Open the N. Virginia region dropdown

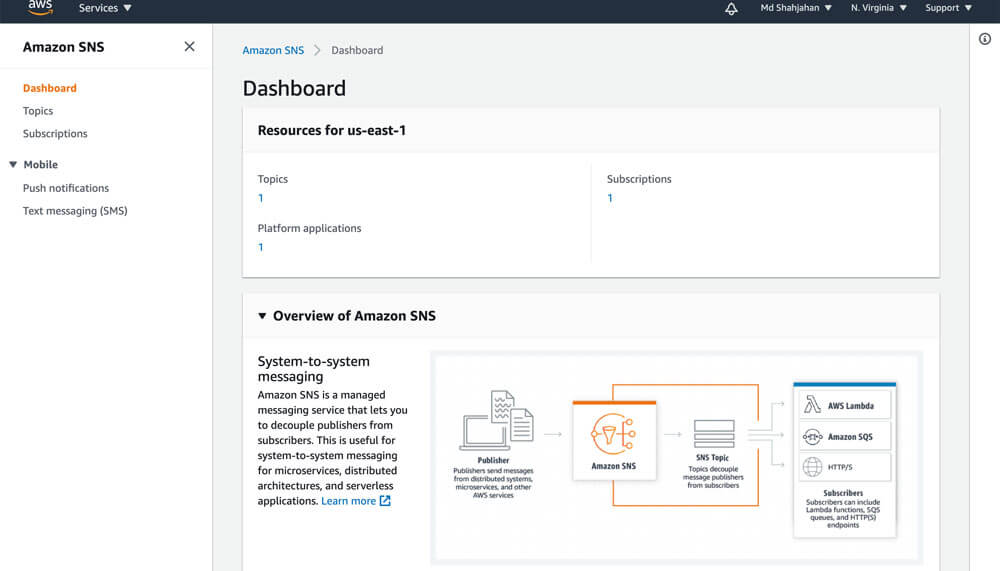point(878,8)
